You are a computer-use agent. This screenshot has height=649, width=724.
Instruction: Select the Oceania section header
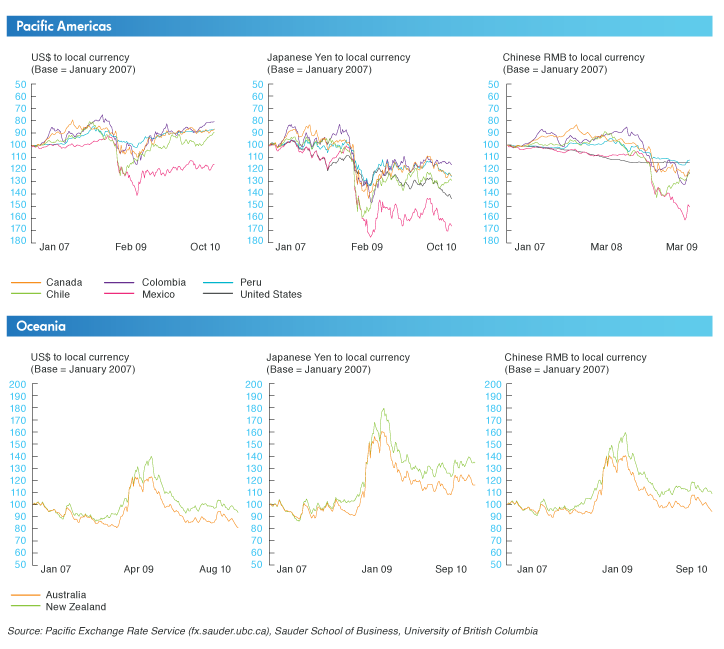point(40,326)
